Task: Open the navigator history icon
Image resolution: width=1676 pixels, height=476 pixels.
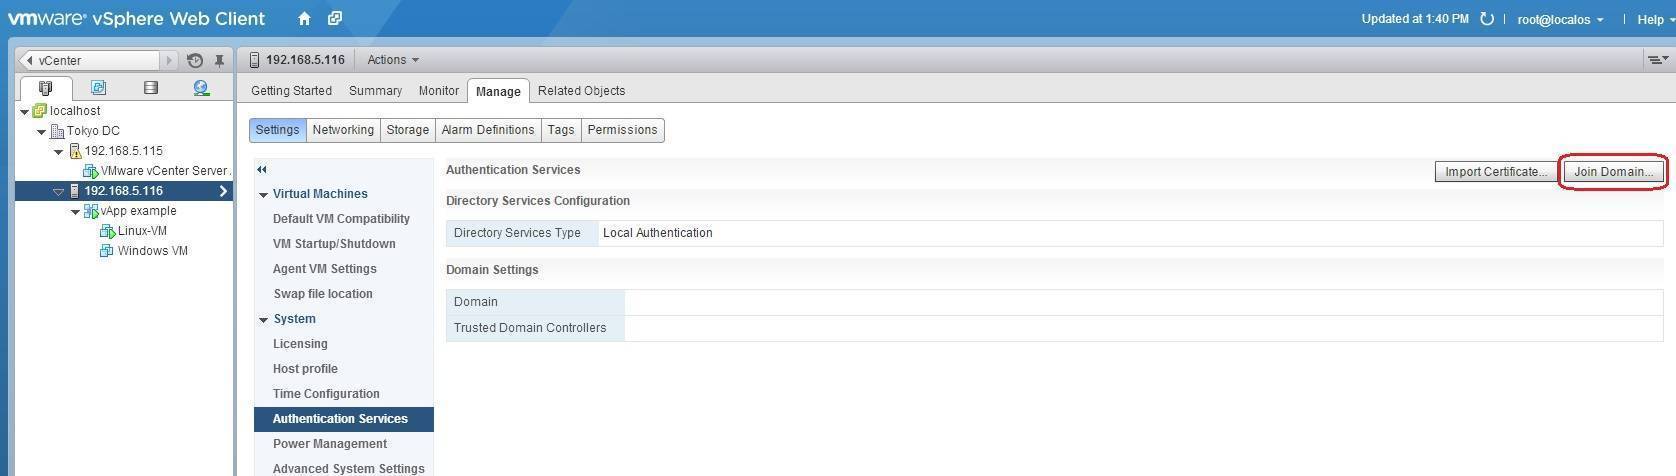Action: coord(195,61)
